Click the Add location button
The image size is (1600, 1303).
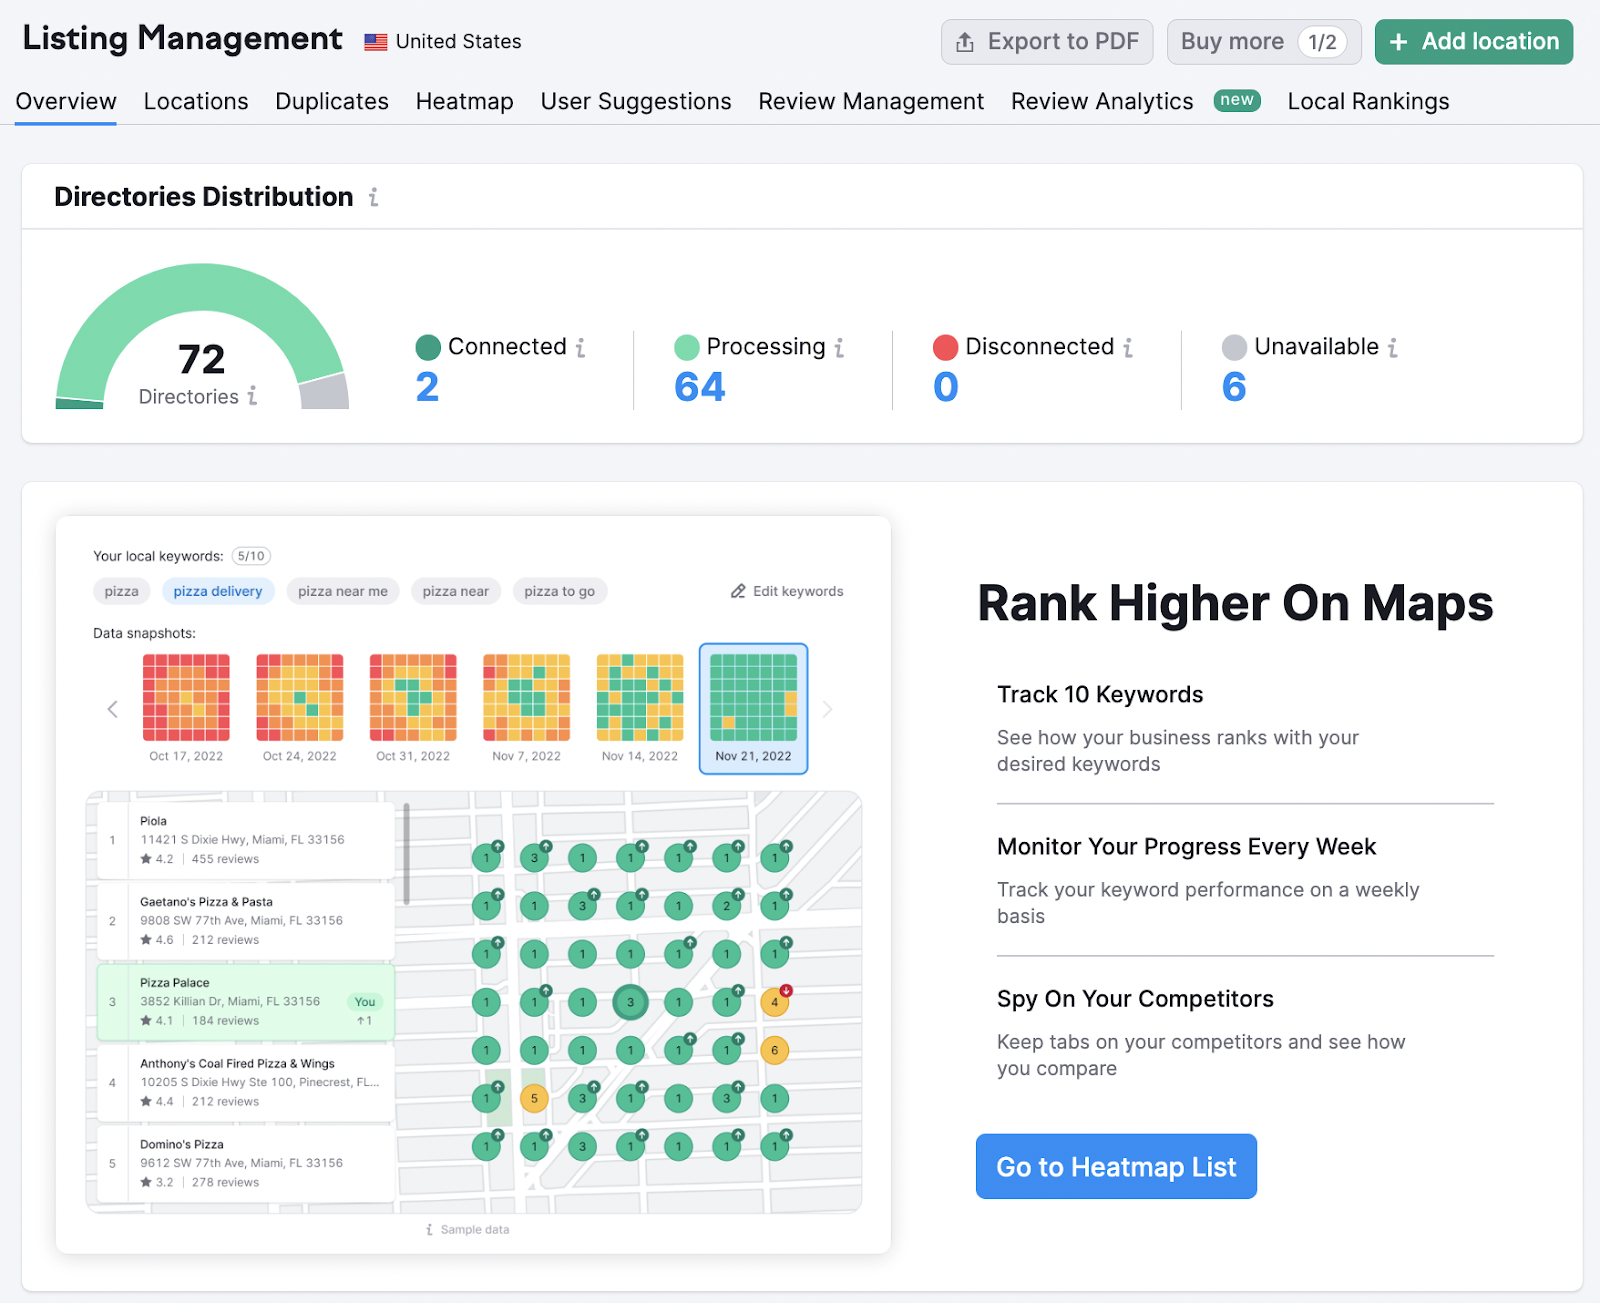[1473, 41]
